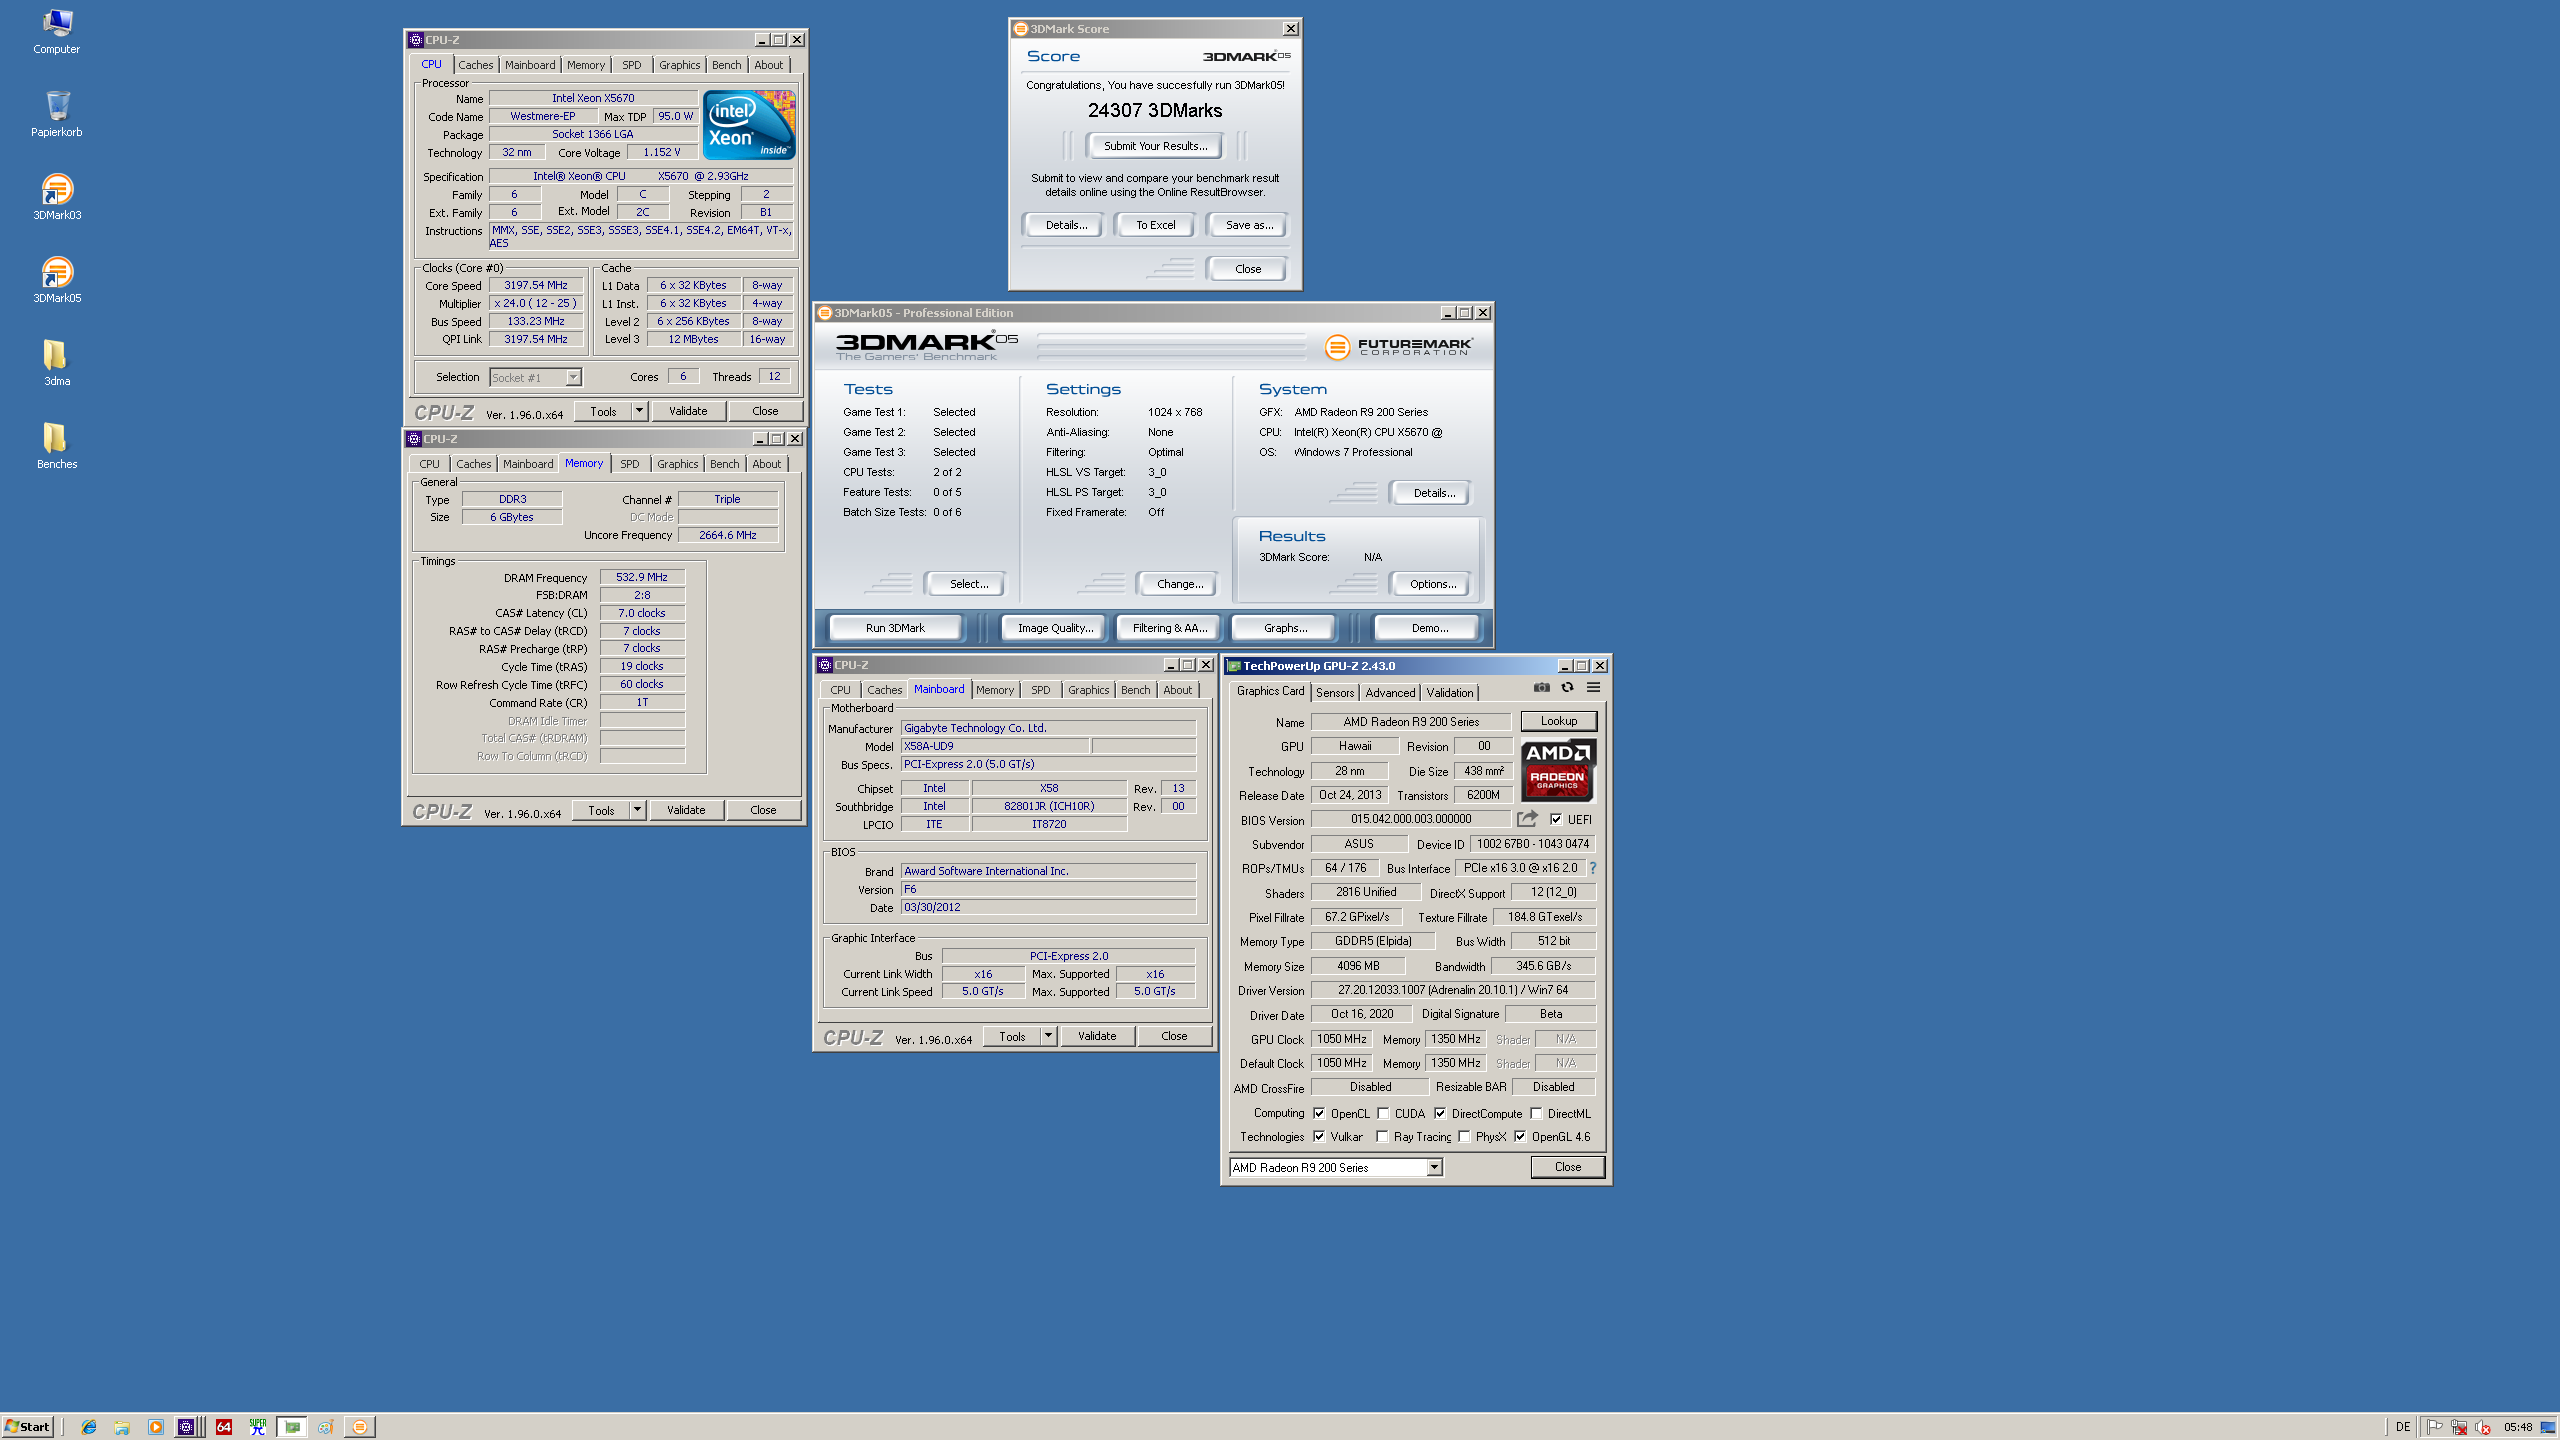Click BIOS export share icon
This screenshot has height=1440, width=2560.
1526,819
